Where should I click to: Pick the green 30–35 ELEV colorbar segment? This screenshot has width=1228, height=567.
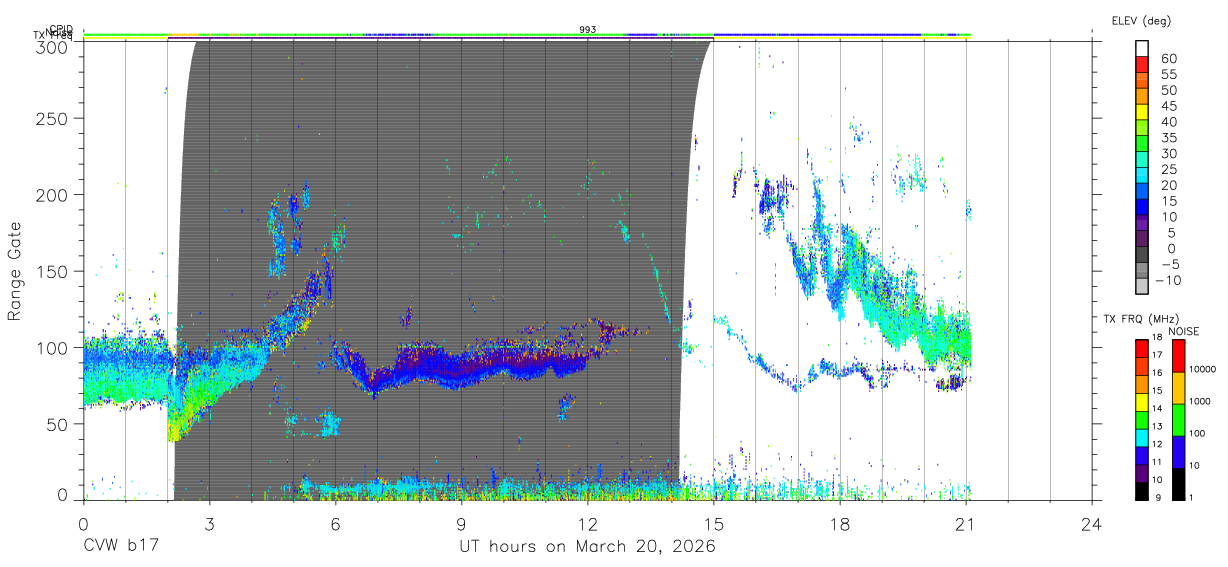(x=1142, y=143)
